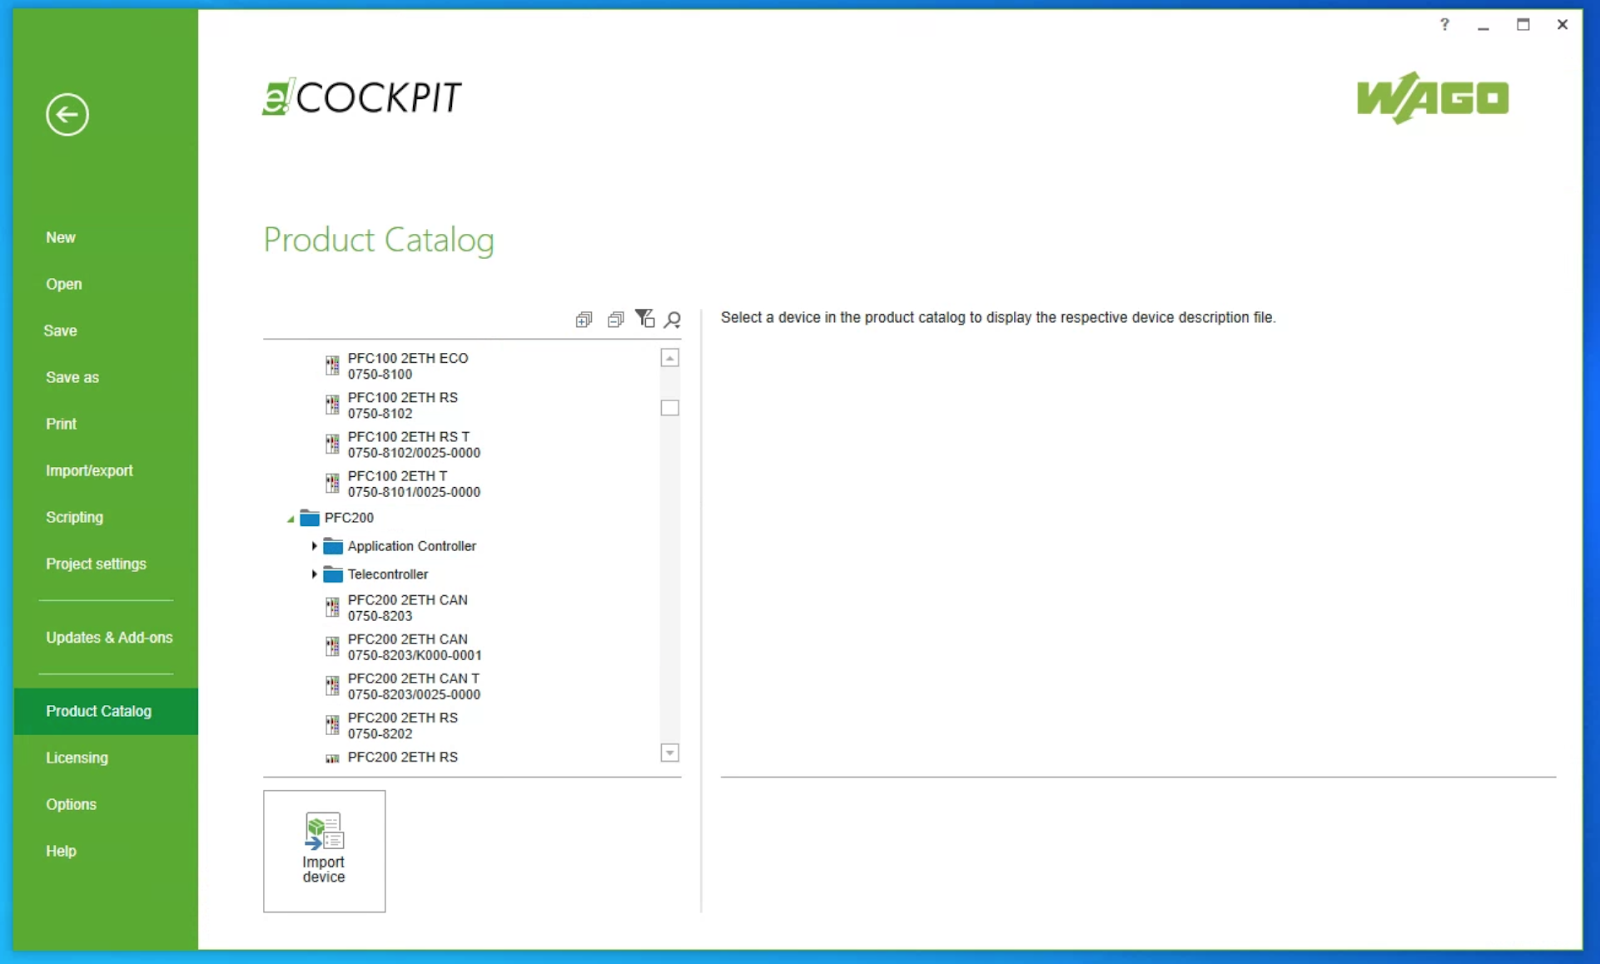The image size is (1600, 964).
Task: Click catalog scrollbar down arrow
Action: (670, 753)
